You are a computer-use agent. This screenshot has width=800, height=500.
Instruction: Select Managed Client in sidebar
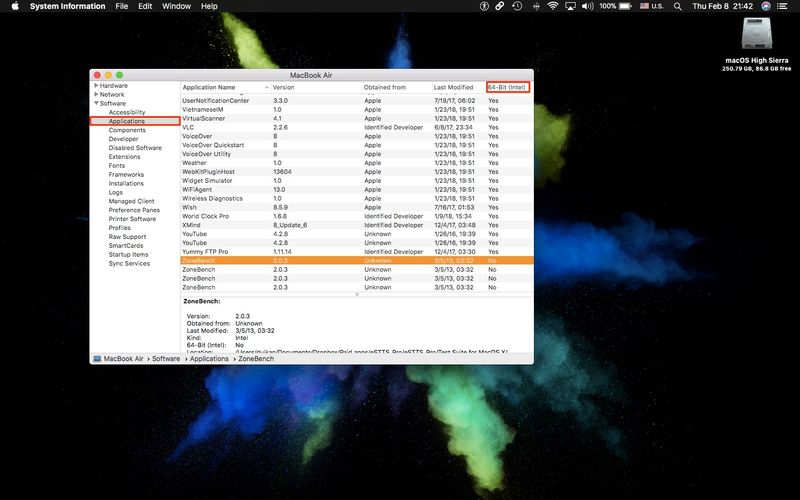coord(131,201)
